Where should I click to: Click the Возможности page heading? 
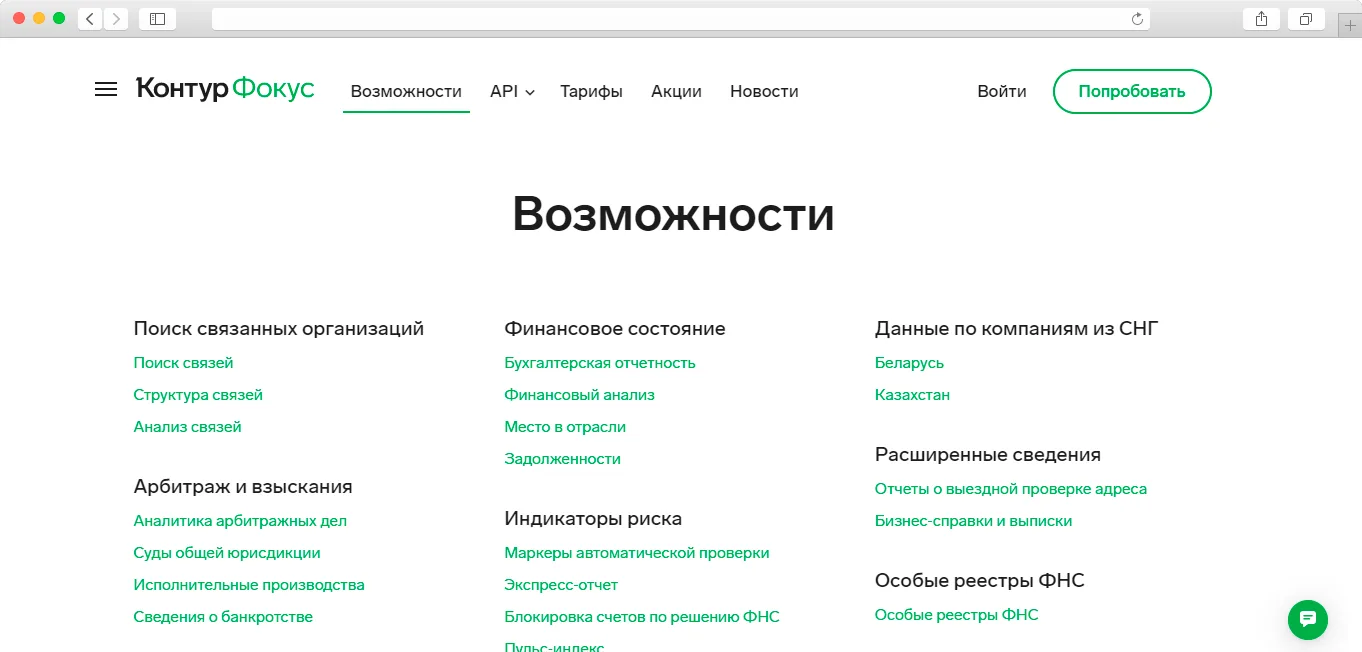point(673,214)
